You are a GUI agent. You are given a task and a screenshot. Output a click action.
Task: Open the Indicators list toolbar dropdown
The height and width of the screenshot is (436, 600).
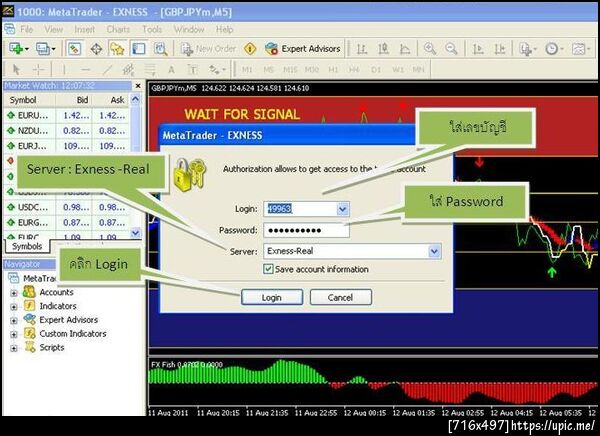coord(528,49)
